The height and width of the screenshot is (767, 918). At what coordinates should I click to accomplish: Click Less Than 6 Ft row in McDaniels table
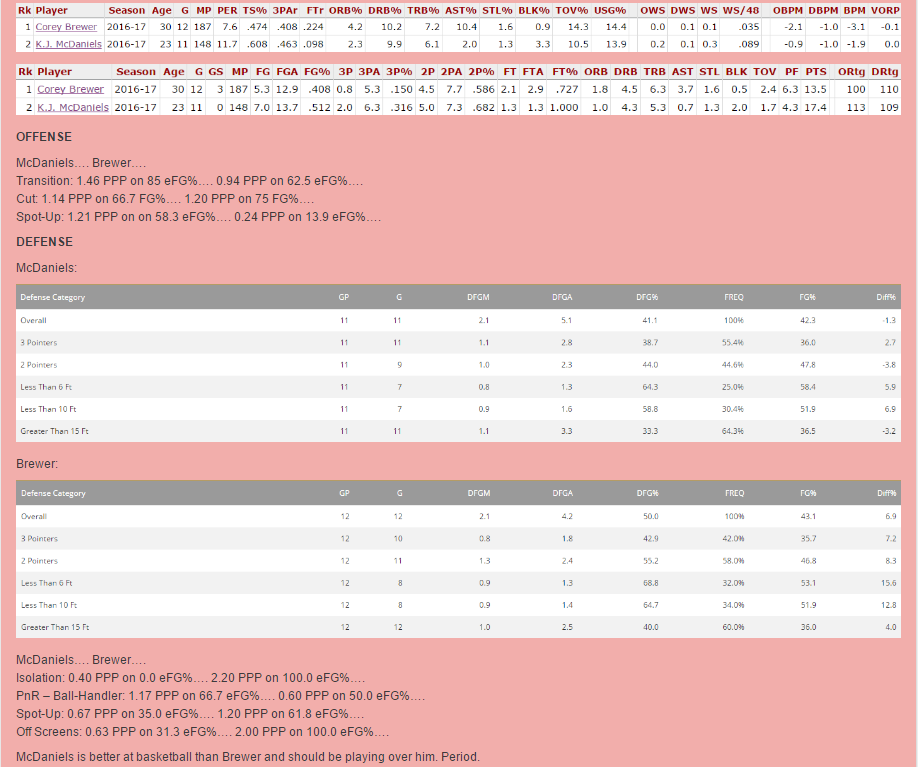click(458, 387)
